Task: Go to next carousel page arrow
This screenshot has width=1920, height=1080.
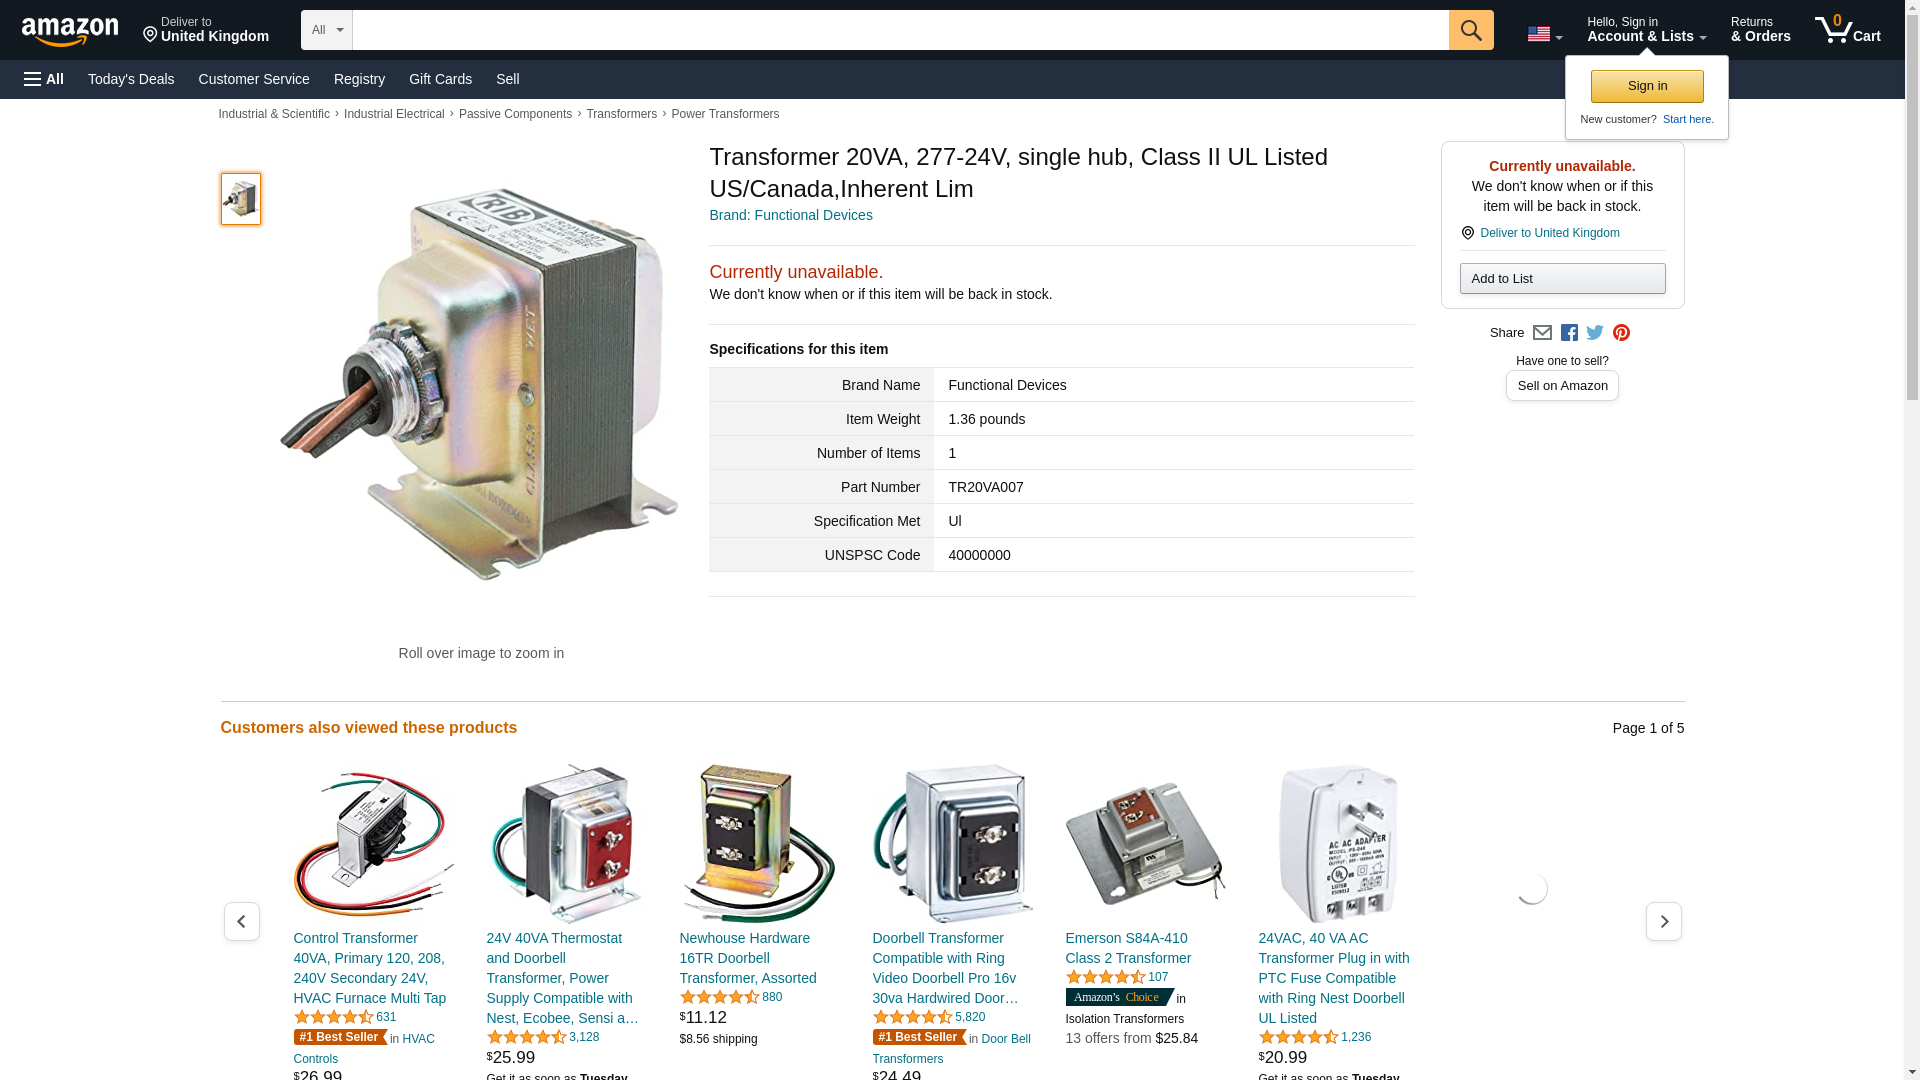Action: coord(1664,921)
